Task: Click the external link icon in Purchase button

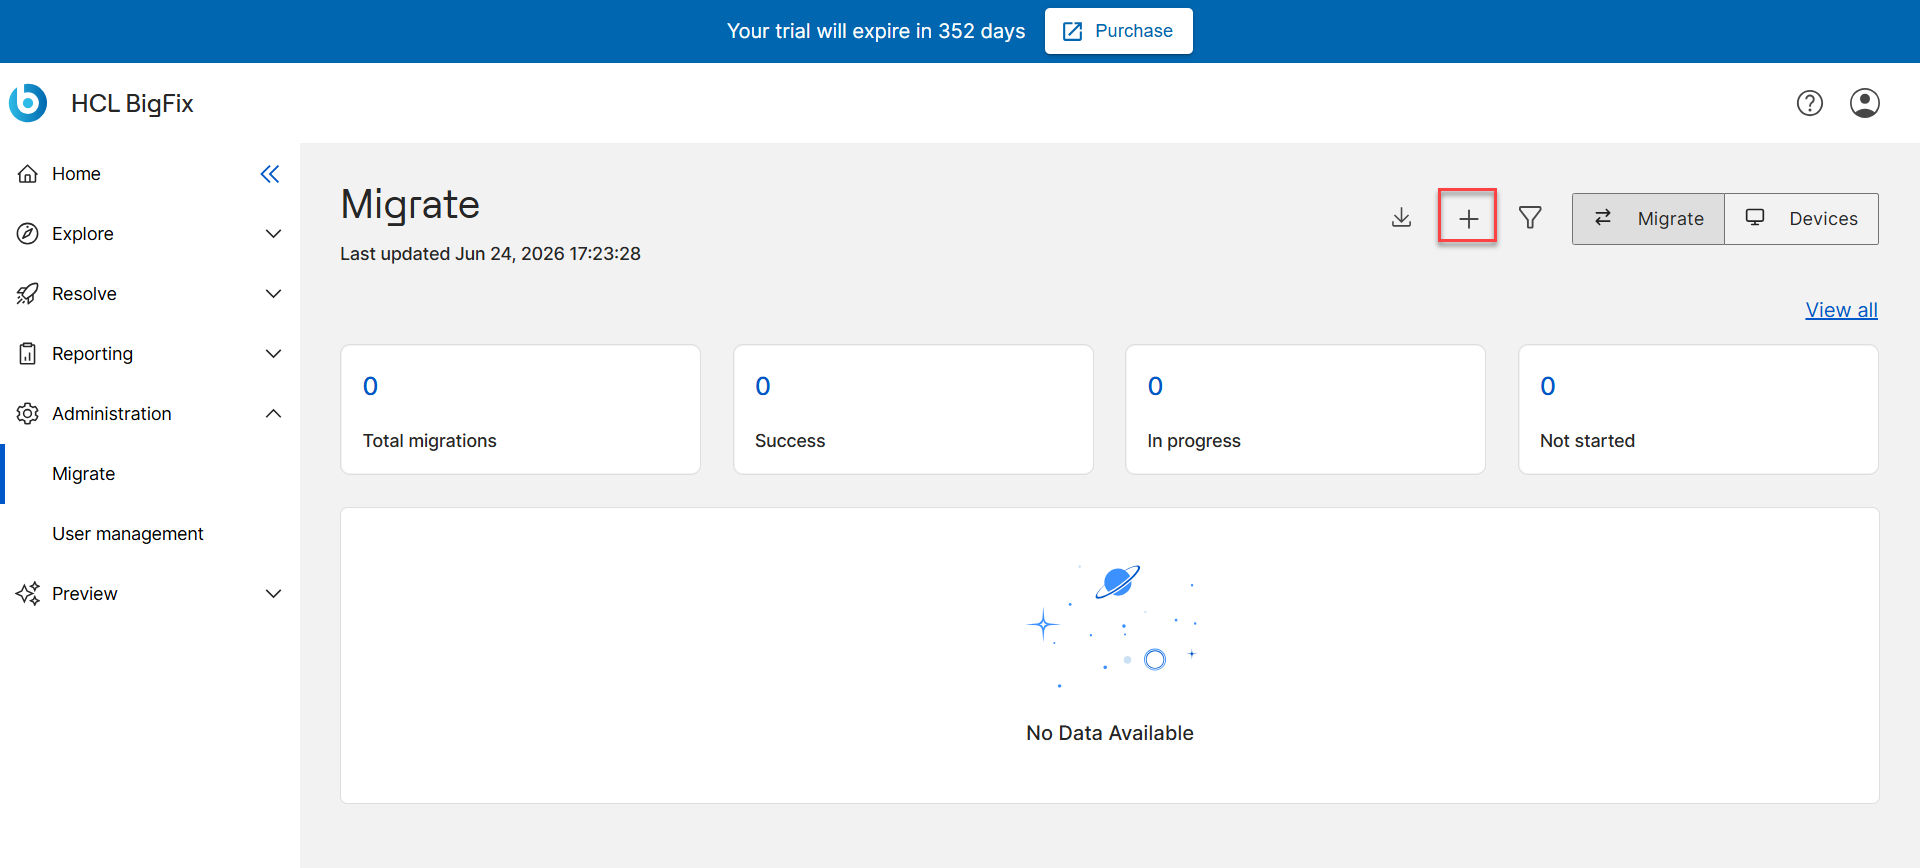Action: (x=1072, y=31)
